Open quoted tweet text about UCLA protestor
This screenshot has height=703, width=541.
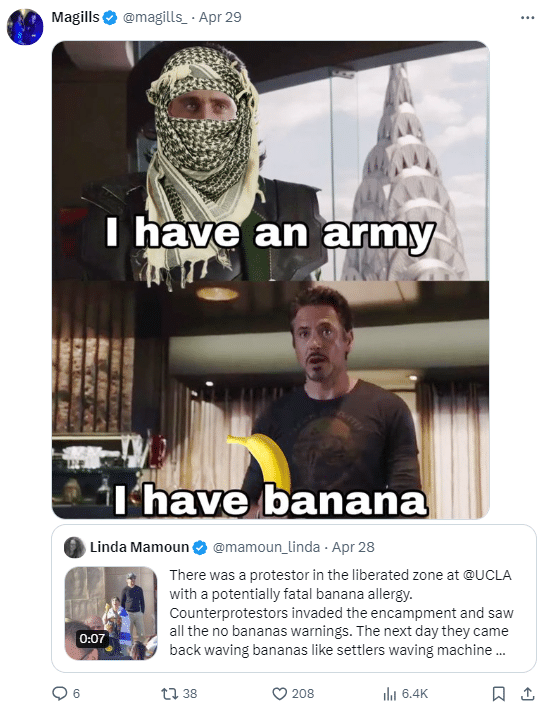341,612
